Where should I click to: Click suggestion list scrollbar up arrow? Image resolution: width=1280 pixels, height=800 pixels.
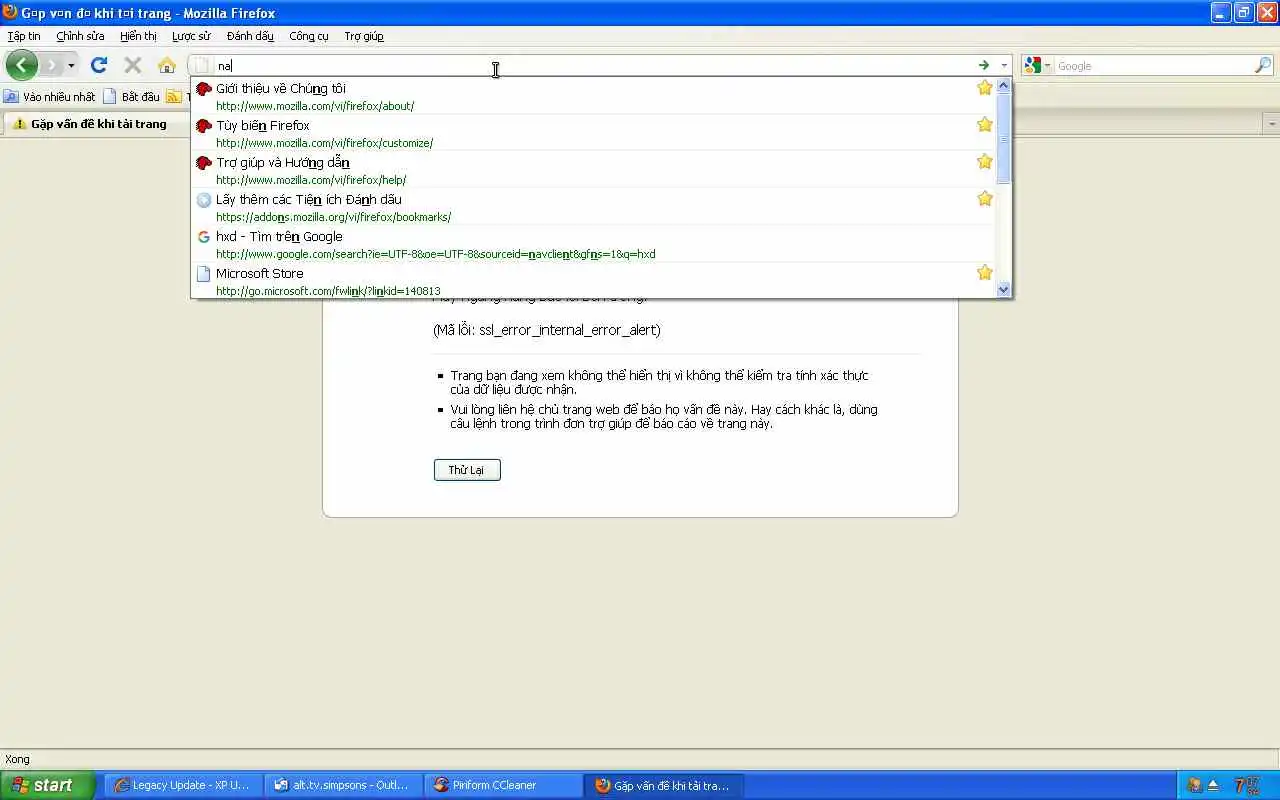coord(1004,86)
